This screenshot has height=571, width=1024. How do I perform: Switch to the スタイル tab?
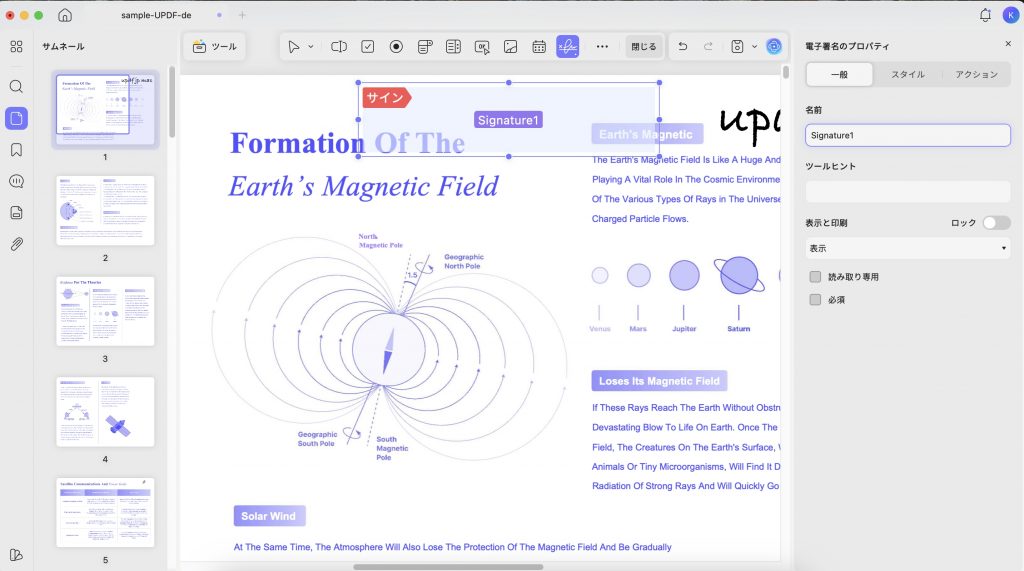908,74
